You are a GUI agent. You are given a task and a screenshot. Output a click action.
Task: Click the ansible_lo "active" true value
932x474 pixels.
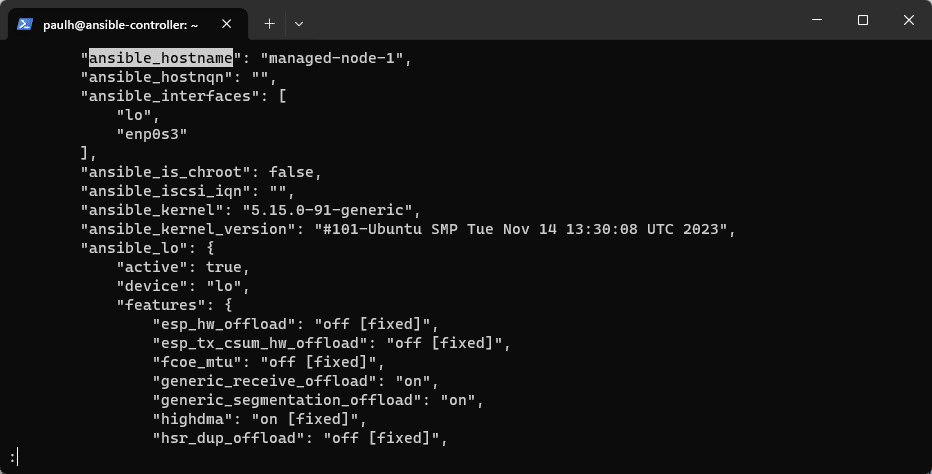(223, 267)
